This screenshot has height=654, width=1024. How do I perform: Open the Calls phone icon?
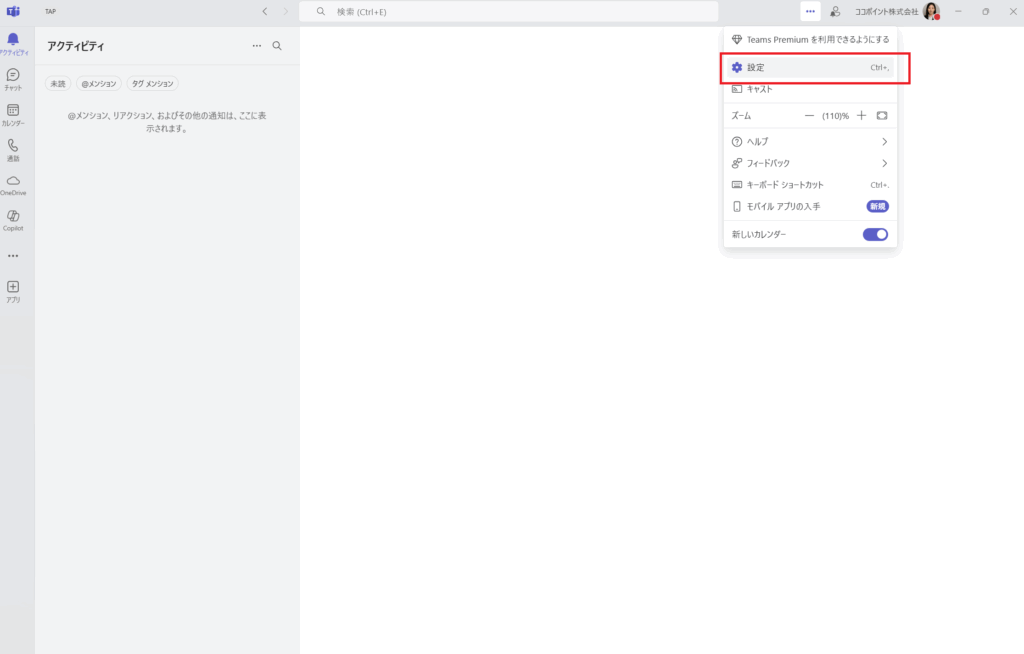point(13,146)
